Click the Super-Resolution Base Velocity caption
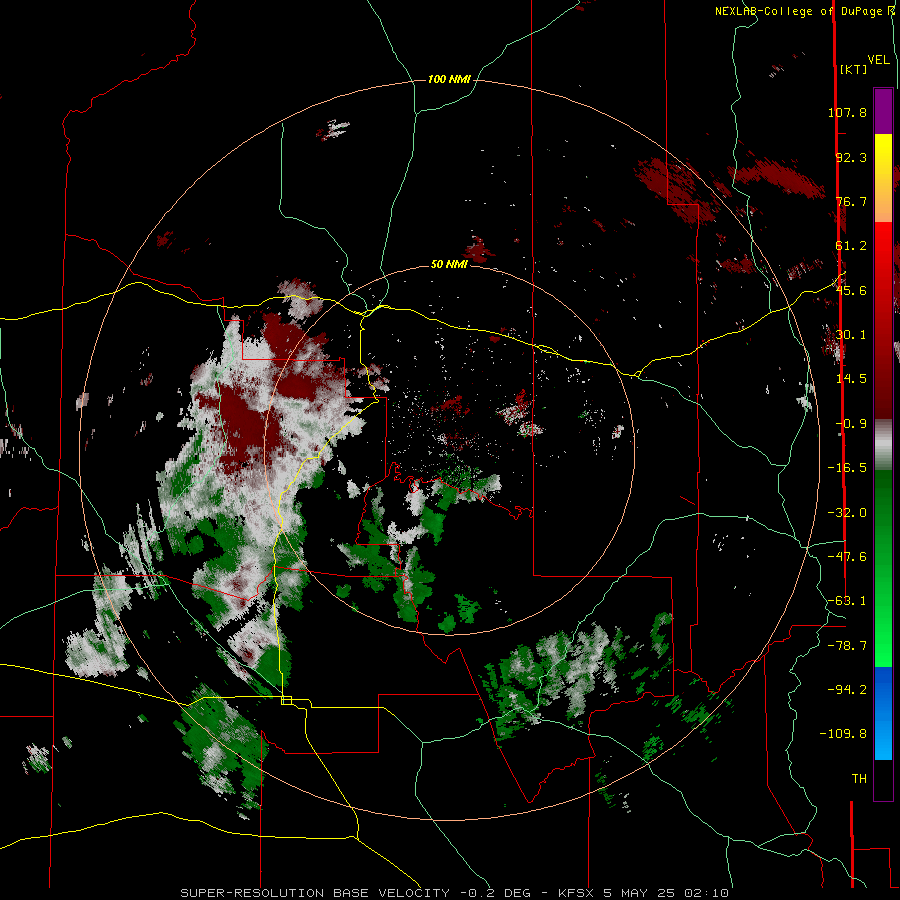The height and width of the screenshot is (900, 900). click(455, 893)
